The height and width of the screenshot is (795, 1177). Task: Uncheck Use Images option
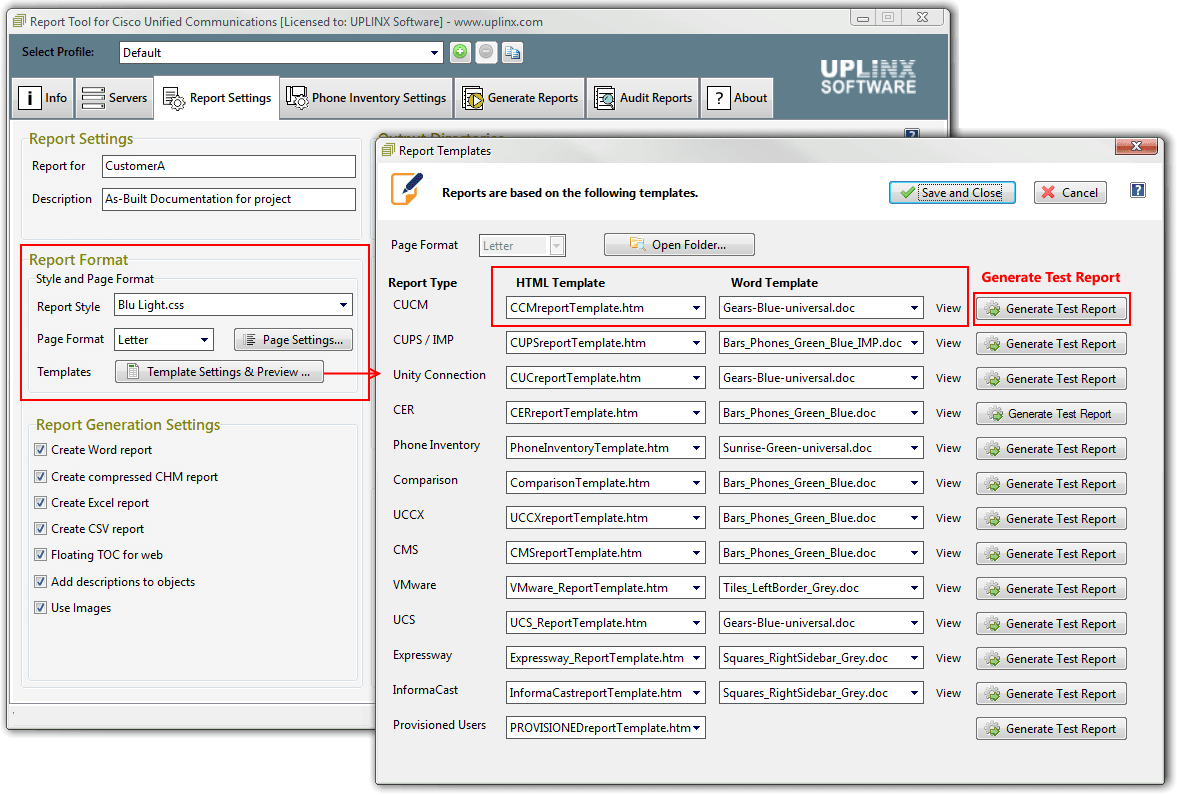(x=41, y=608)
